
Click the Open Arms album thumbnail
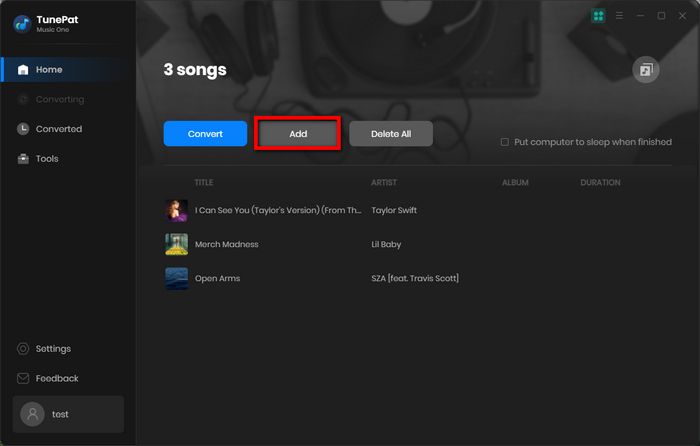coord(176,278)
